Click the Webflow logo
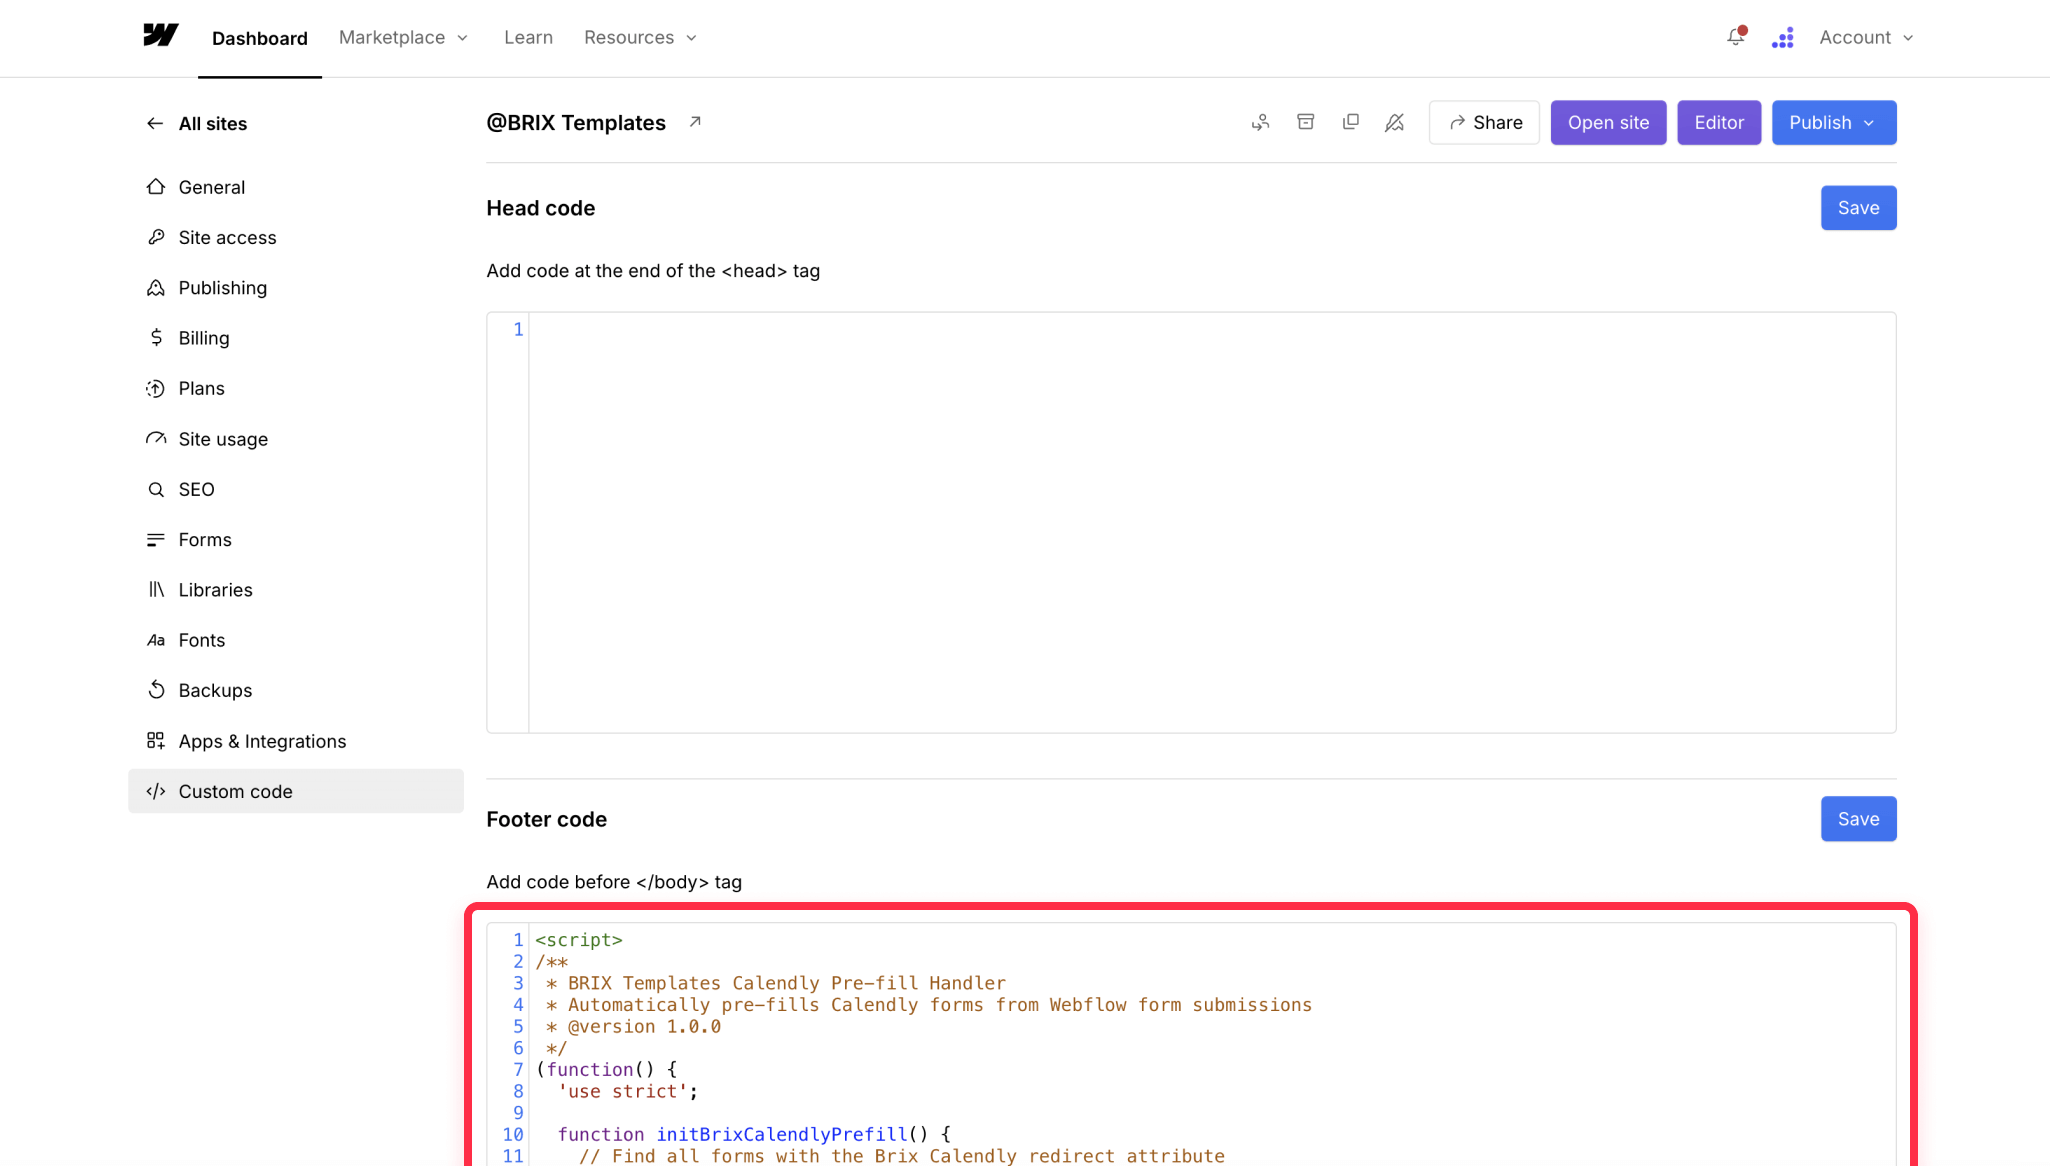2050x1166 pixels. click(160, 36)
